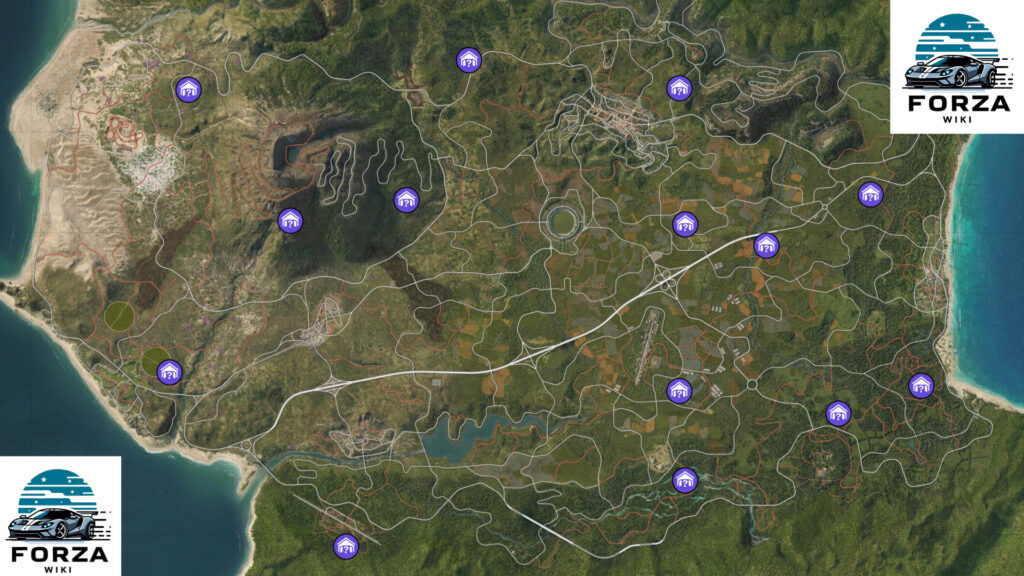Viewport: 1024px width, 576px height.
Task: Open the northeastern barn find icon near the east coast
Action: [870, 195]
